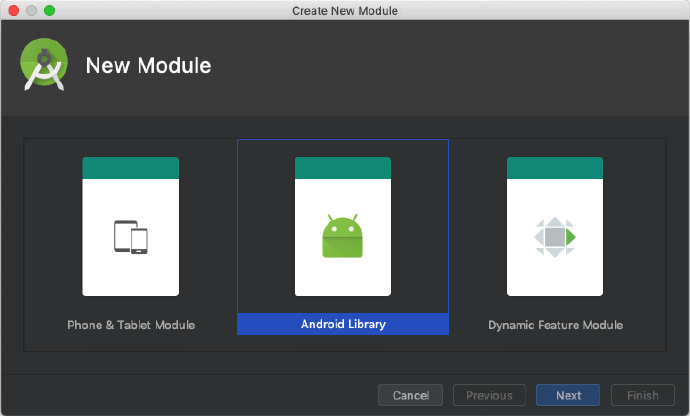Maximize the window using green button
Image resolution: width=690 pixels, height=416 pixels.
[x=49, y=11]
